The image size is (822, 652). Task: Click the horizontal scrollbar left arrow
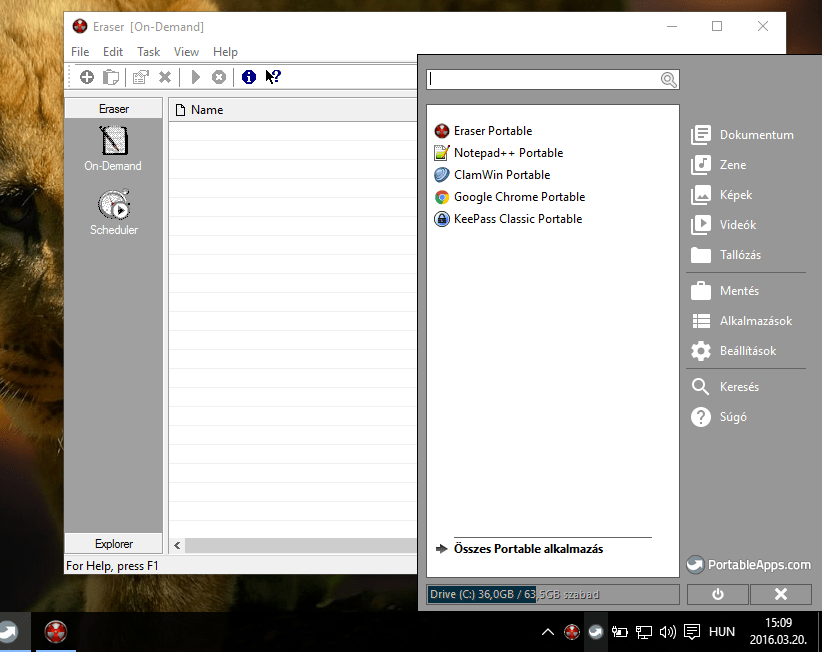177,546
